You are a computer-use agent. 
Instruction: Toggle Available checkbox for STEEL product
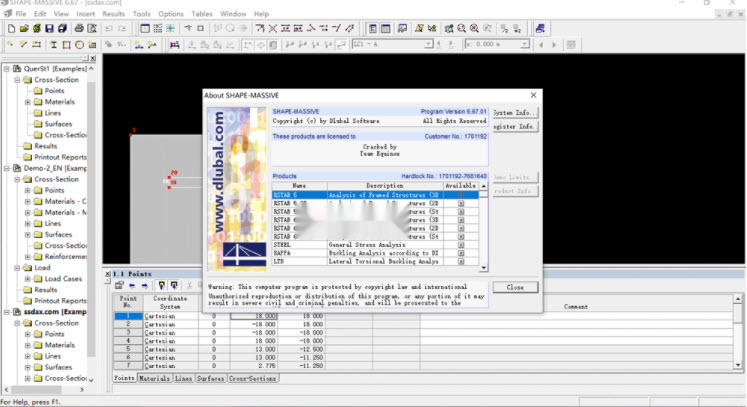click(461, 245)
